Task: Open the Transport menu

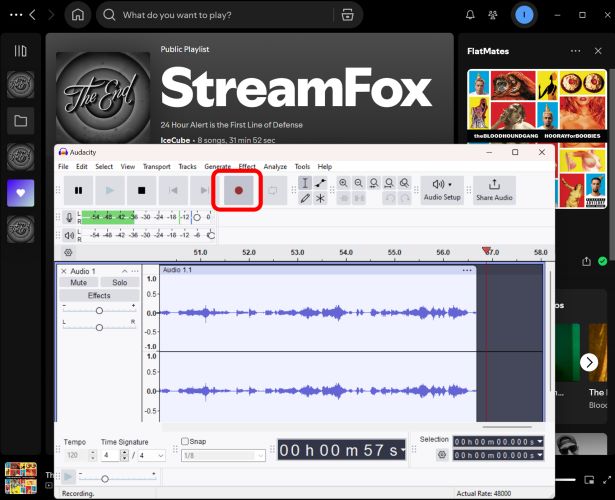Action: pyautogui.click(x=156, y=167)
